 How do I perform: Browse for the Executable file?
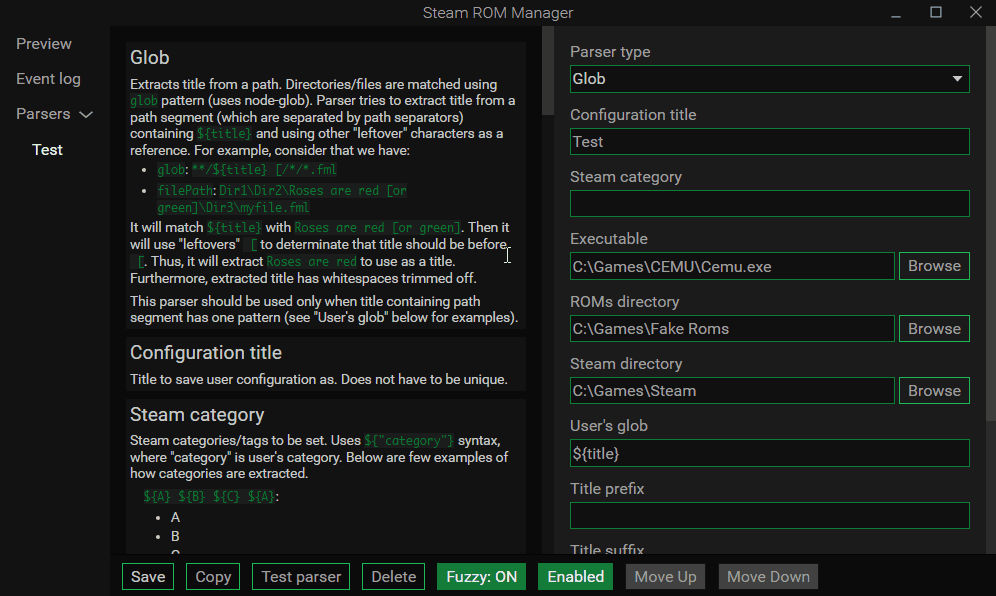pos(934,266)
